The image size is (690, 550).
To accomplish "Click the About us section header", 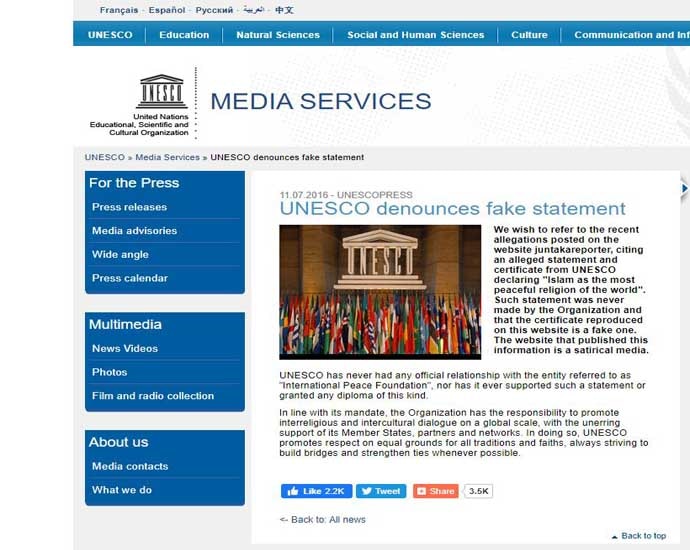I will (x=118, y=442).
